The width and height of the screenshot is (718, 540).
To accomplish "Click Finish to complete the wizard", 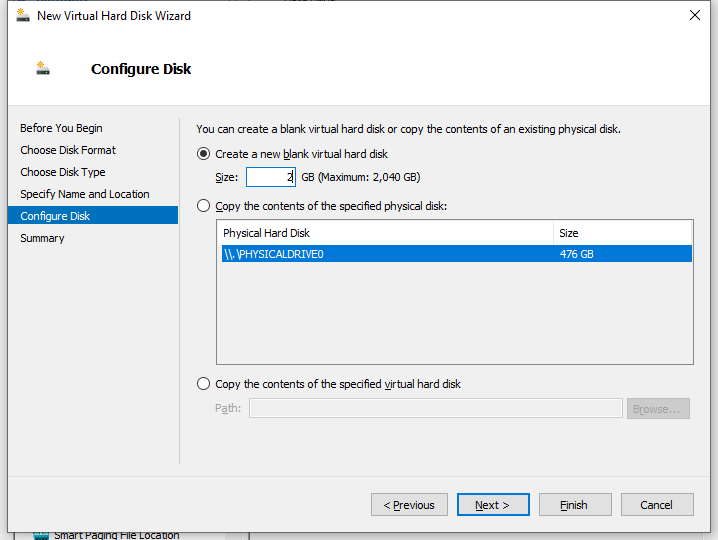I will [575, 504].
